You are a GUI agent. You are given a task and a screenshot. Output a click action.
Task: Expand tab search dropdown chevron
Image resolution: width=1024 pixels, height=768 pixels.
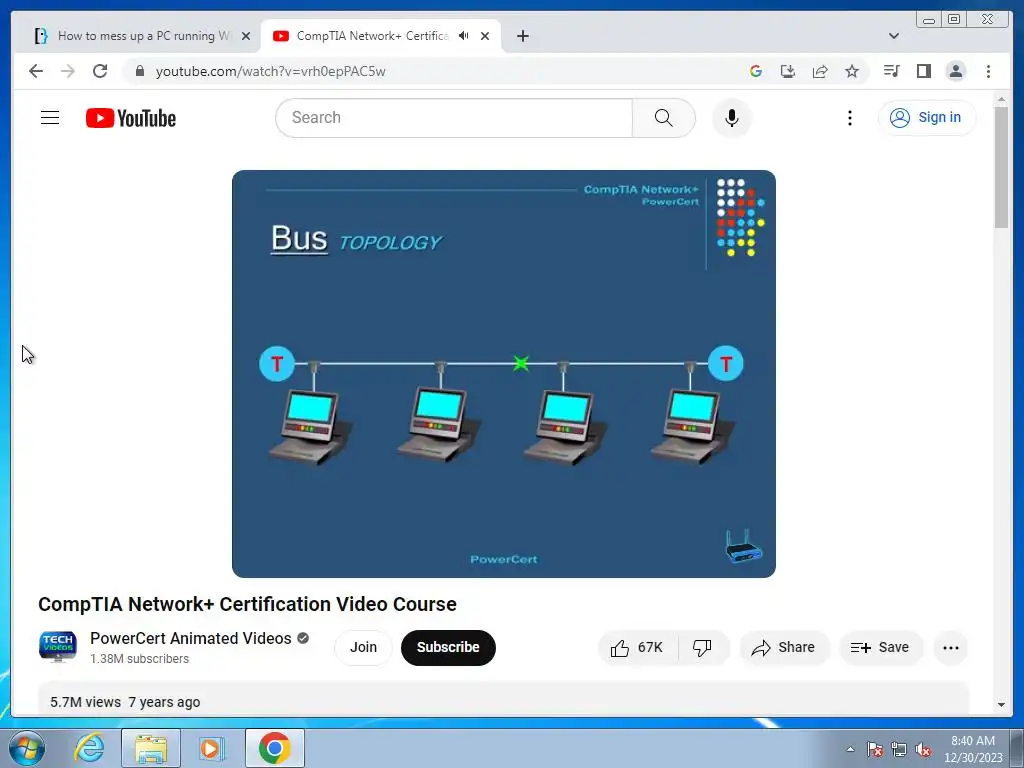point(894,36)
